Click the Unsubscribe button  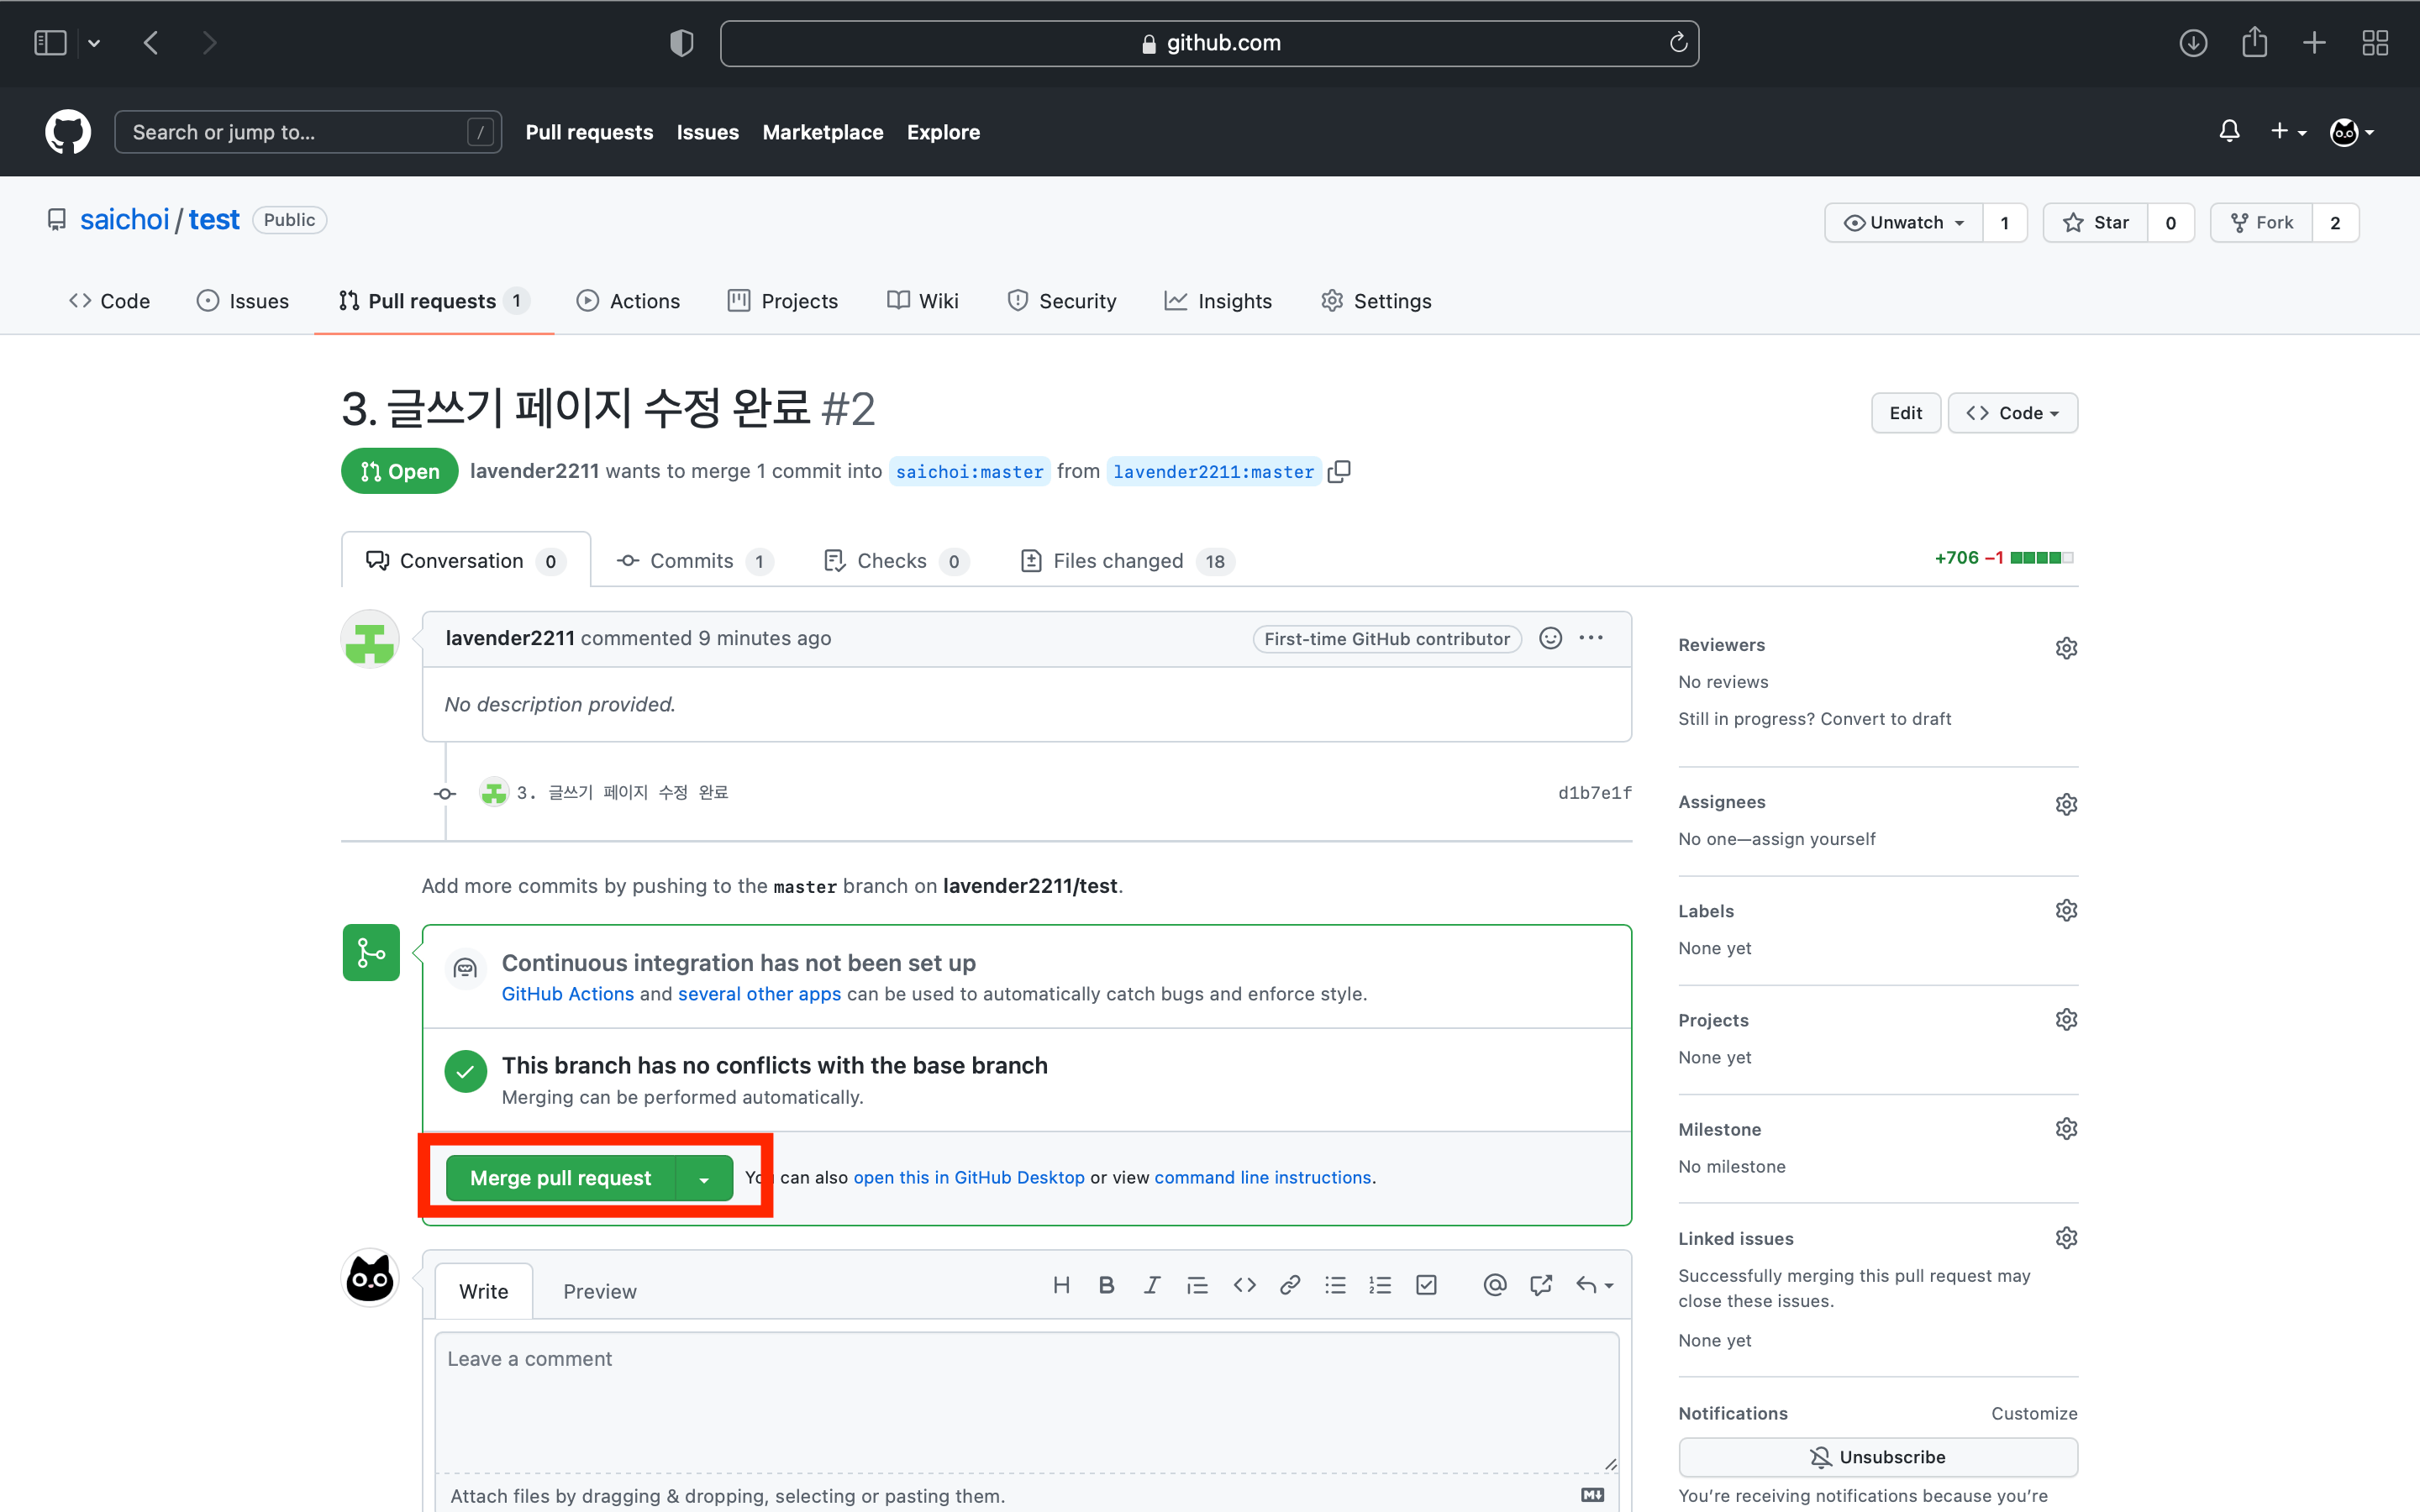coord(1878,1457)
